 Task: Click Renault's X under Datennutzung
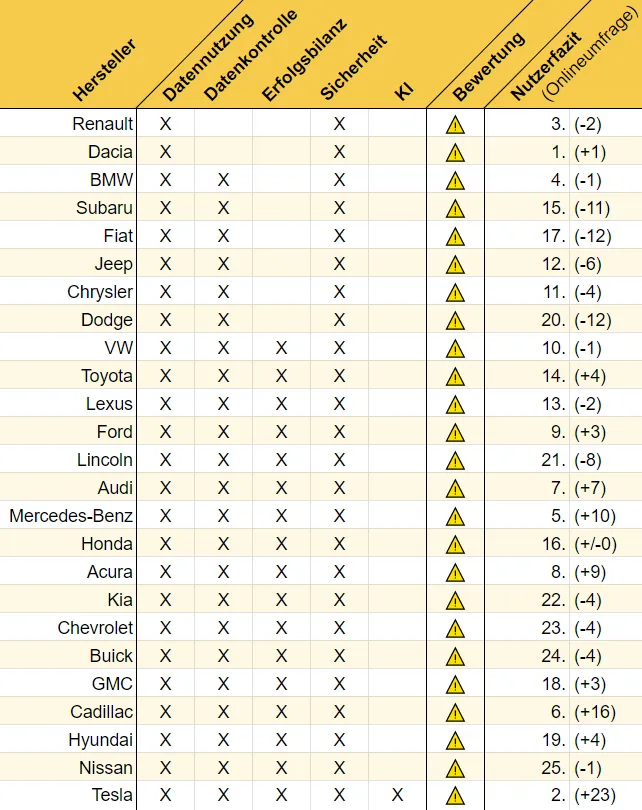165,124
